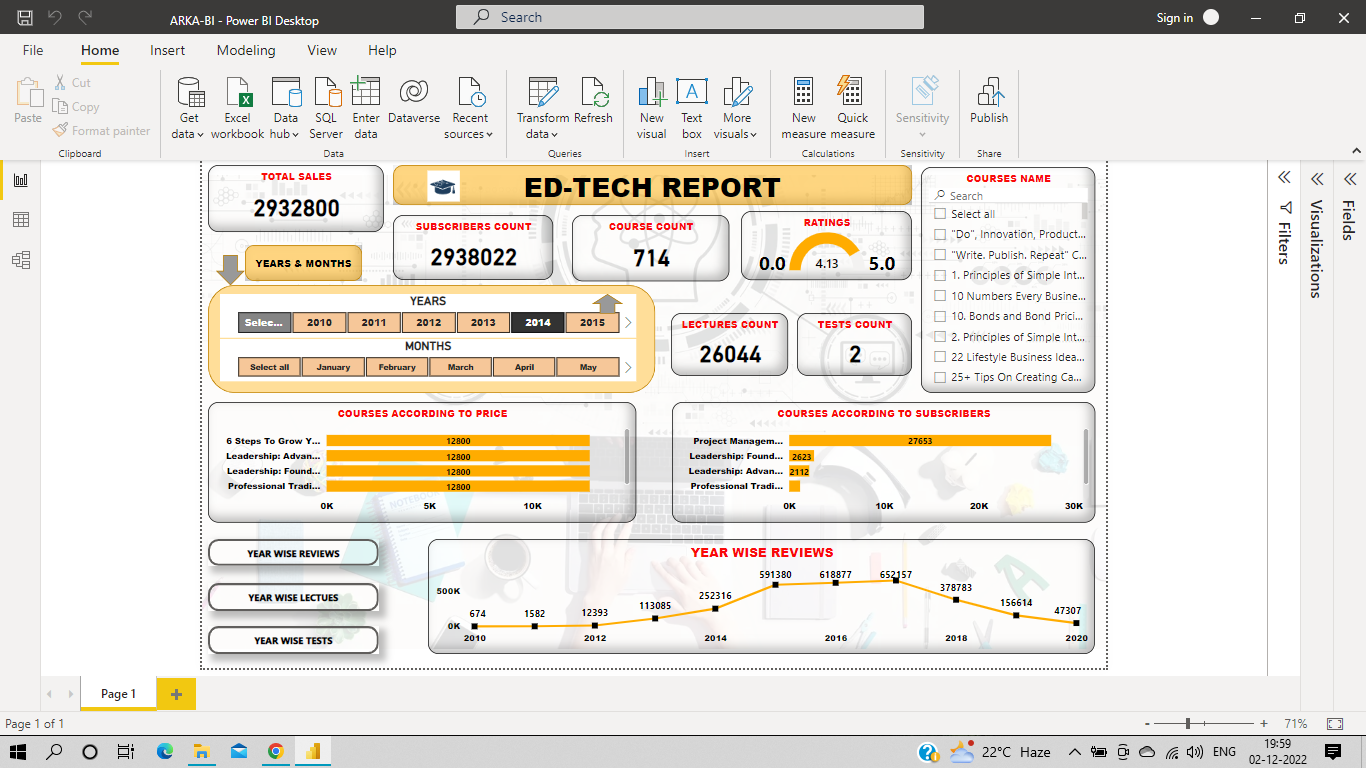Open the Excel workbook data source
Screen dimensions: 1366x768
click(237, 108)
